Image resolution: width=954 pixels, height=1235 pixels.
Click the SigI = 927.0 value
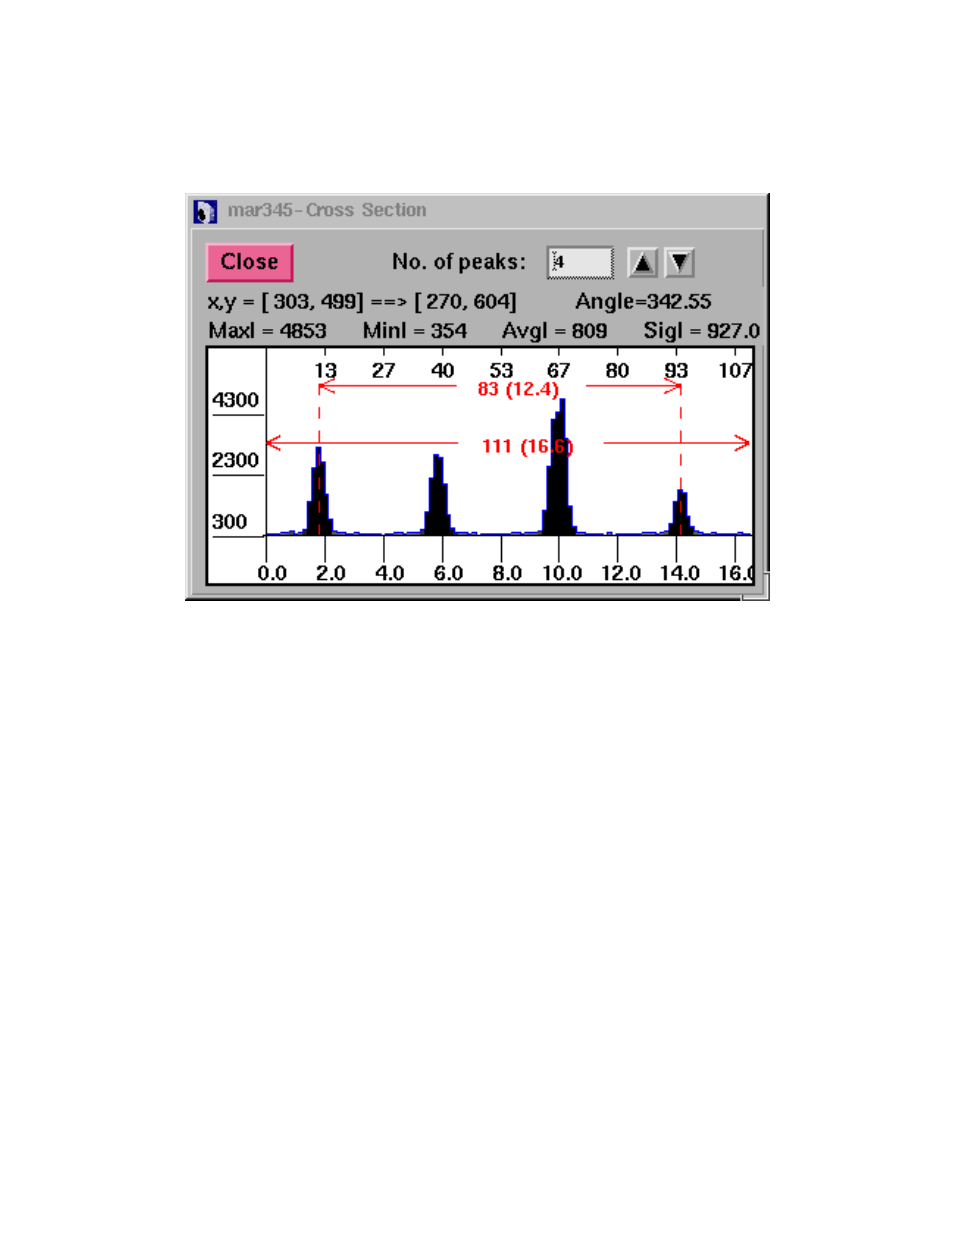[x=701, y=331]
